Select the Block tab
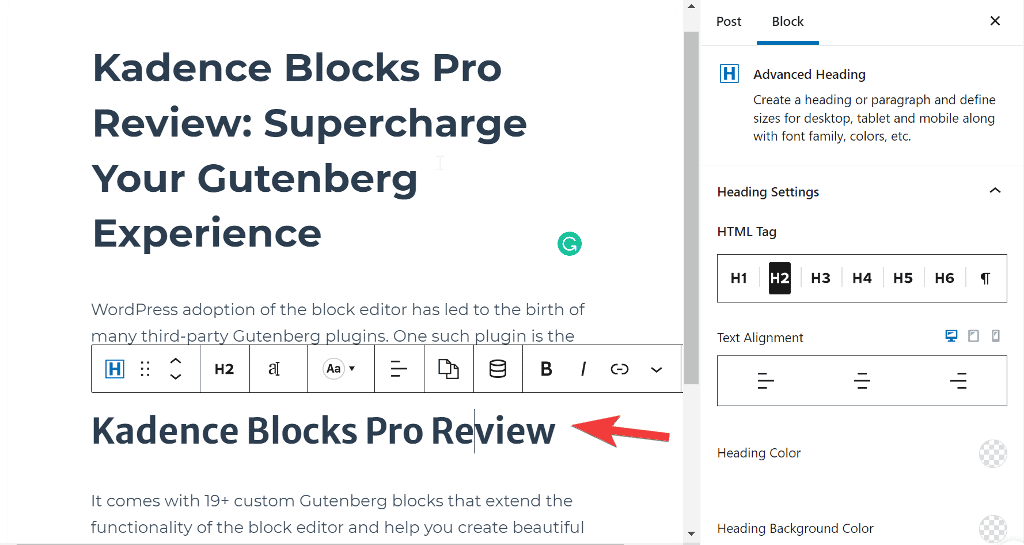The image size is (1024, 545). click(x=787, y=21)
